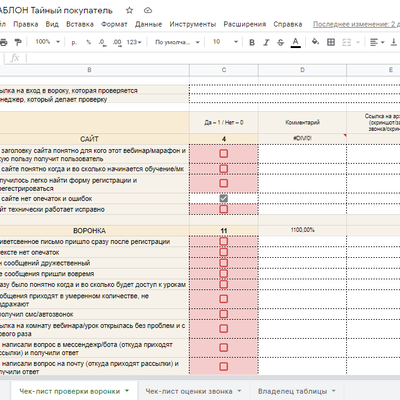Open the Инструменты menu
Screen dimensions: 400x400
click(193, 24)
